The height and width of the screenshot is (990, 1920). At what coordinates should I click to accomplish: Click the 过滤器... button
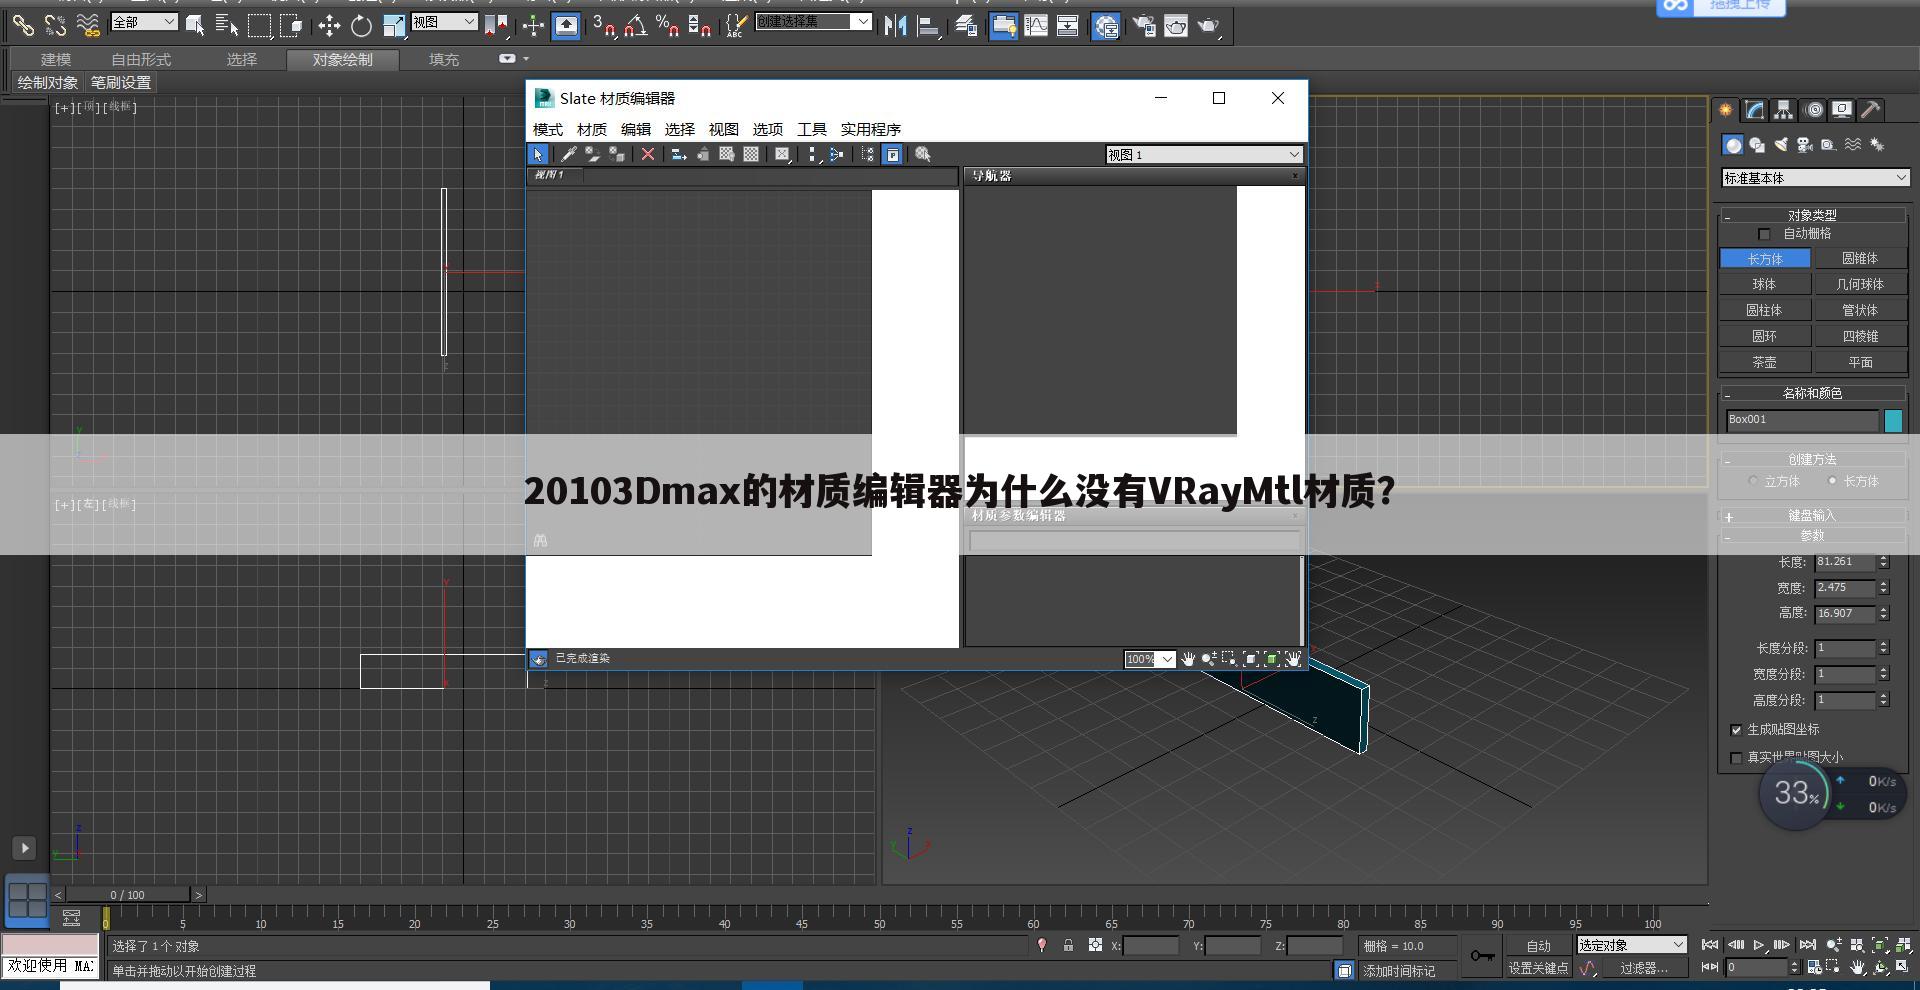(x=1644, y=968)
